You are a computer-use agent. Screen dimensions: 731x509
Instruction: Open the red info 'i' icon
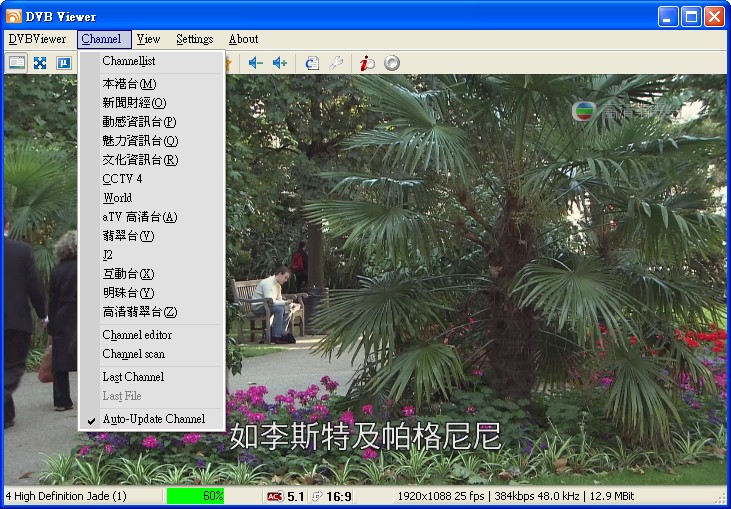[367, 63]
